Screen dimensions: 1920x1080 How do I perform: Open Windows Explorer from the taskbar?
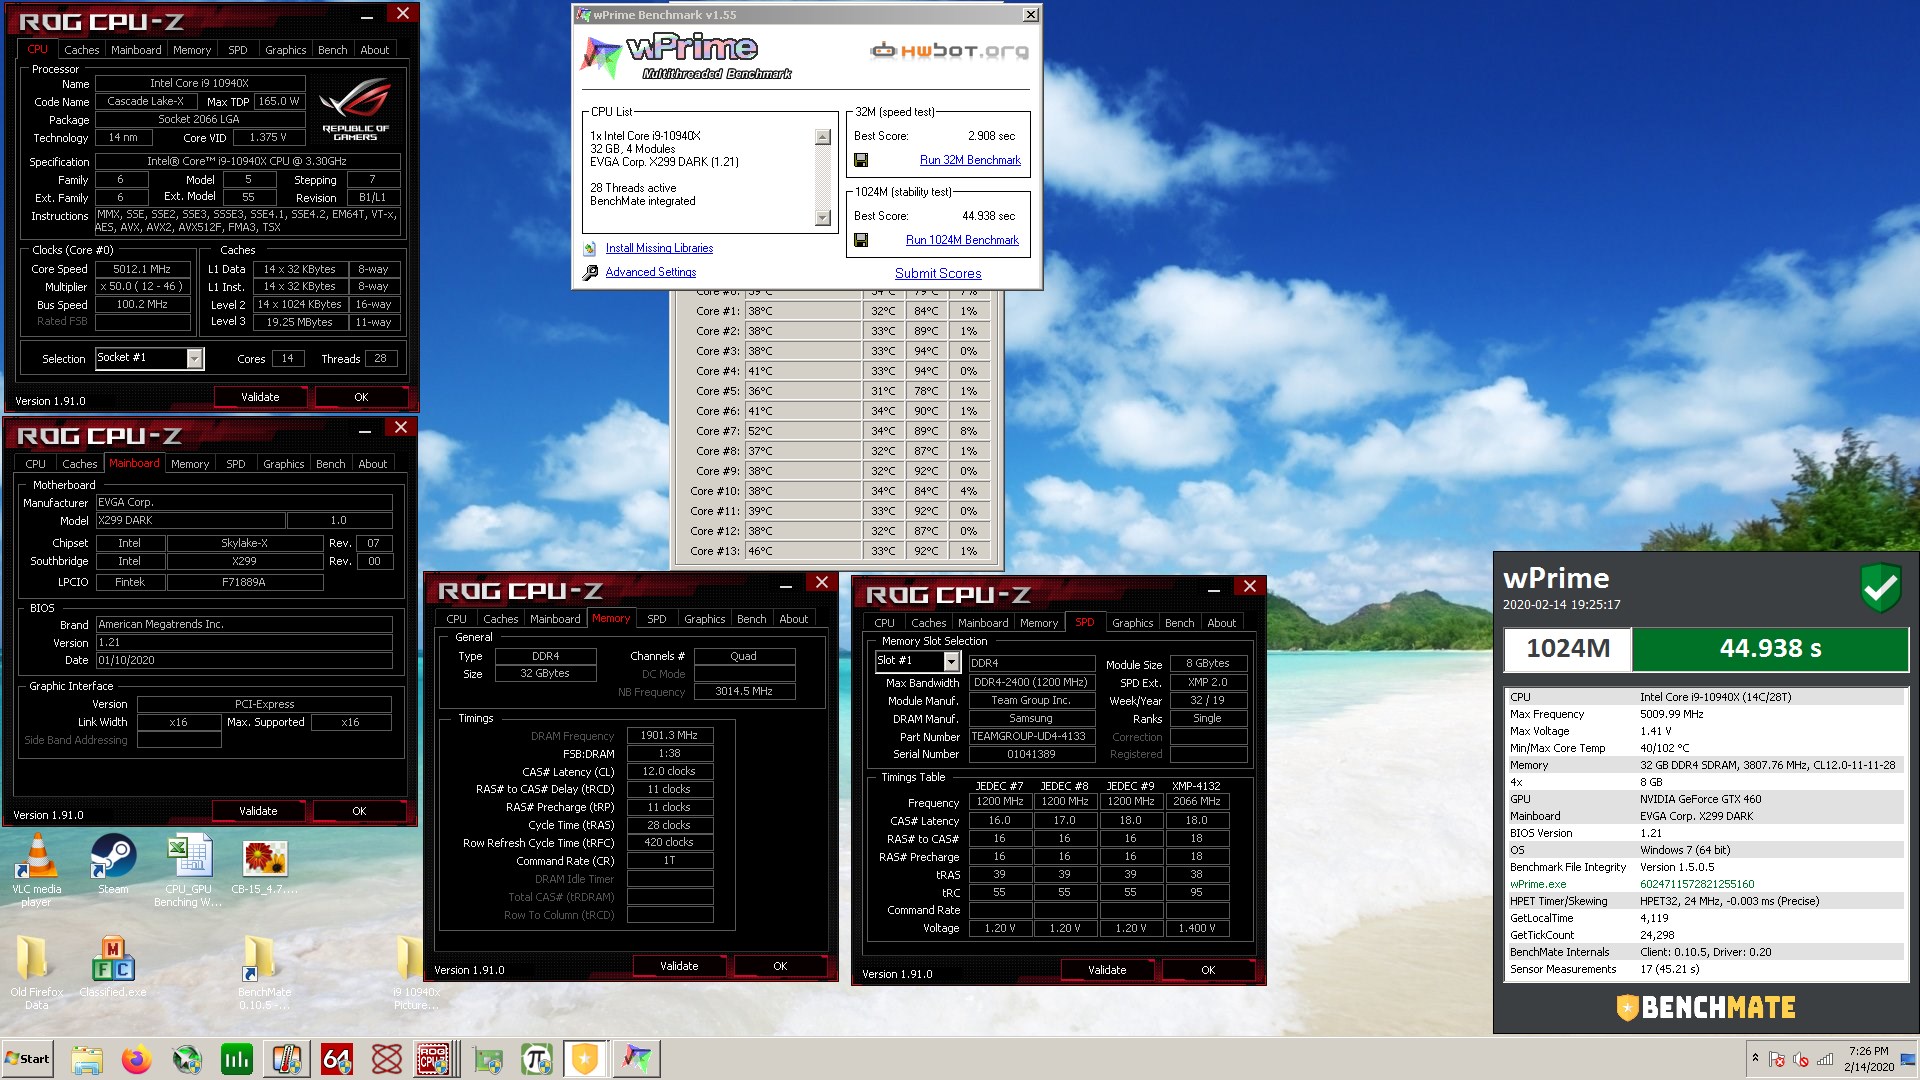click(87, 1059)
